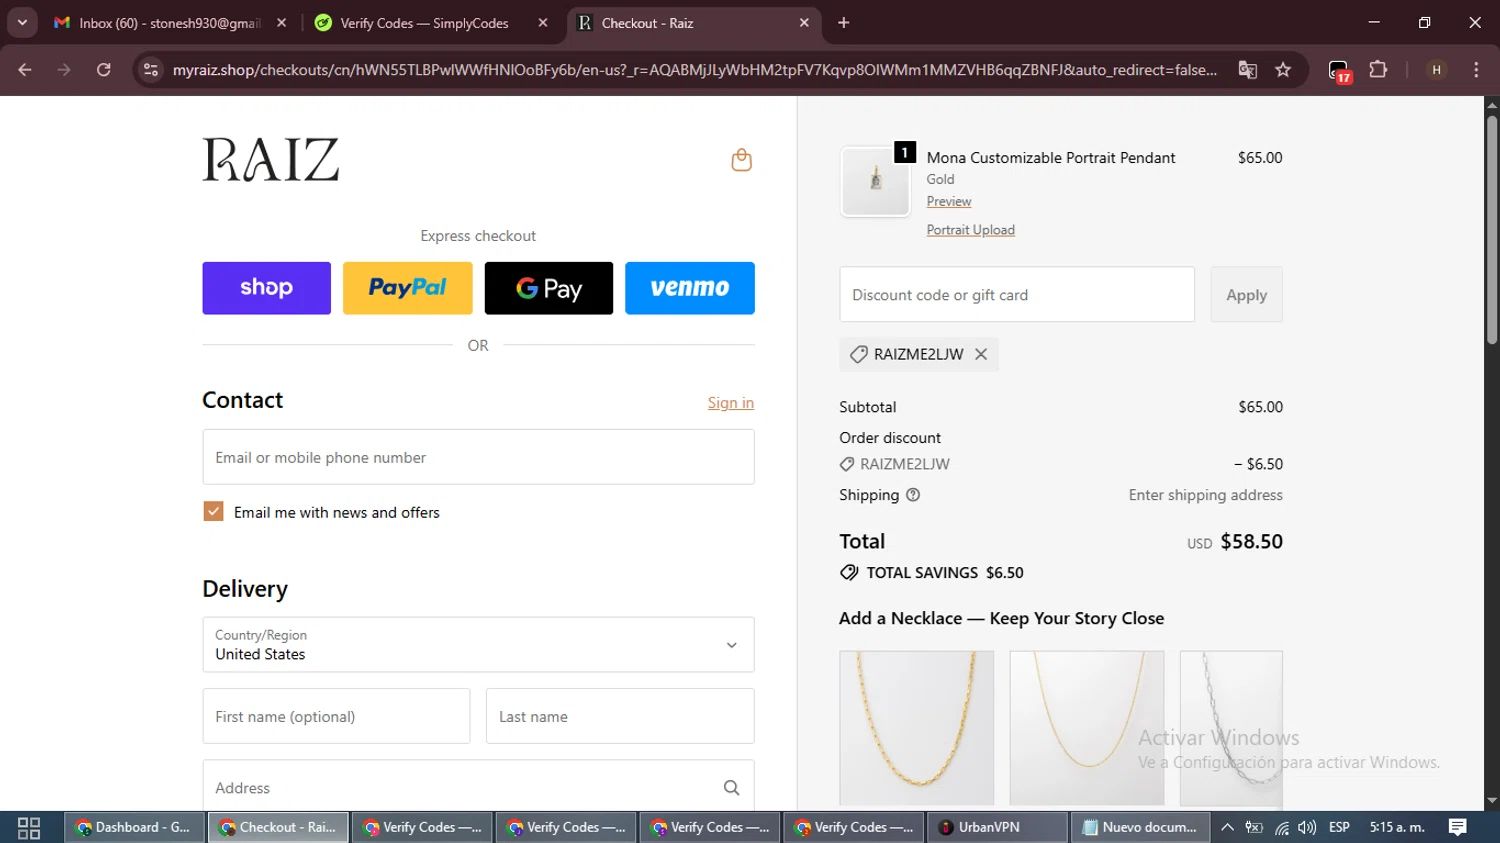Open the Portrait Upload link
Viewport: 1500px width, 843px height.
pos(970,230)
